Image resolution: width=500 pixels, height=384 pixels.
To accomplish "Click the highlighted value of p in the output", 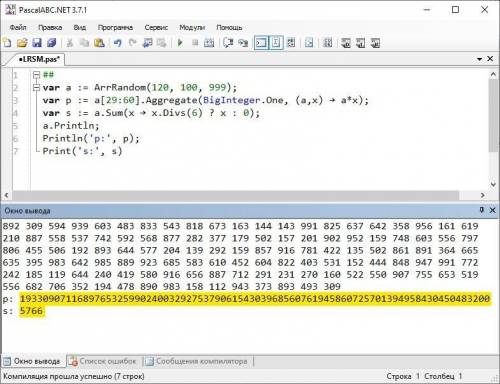I will [x=255, y=299].
